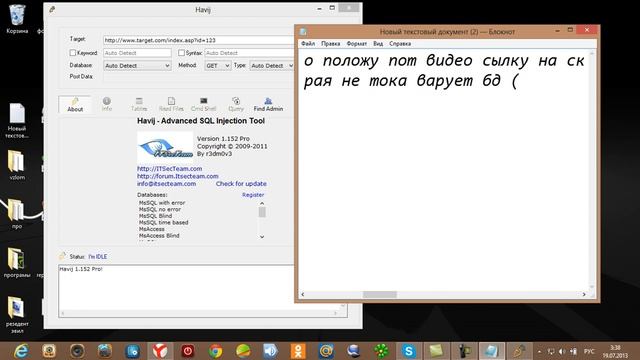Viewport: 640px width, 360px height.
Task: Launch Internet Explorer from the taskbar
Action: tap(21, 351)
